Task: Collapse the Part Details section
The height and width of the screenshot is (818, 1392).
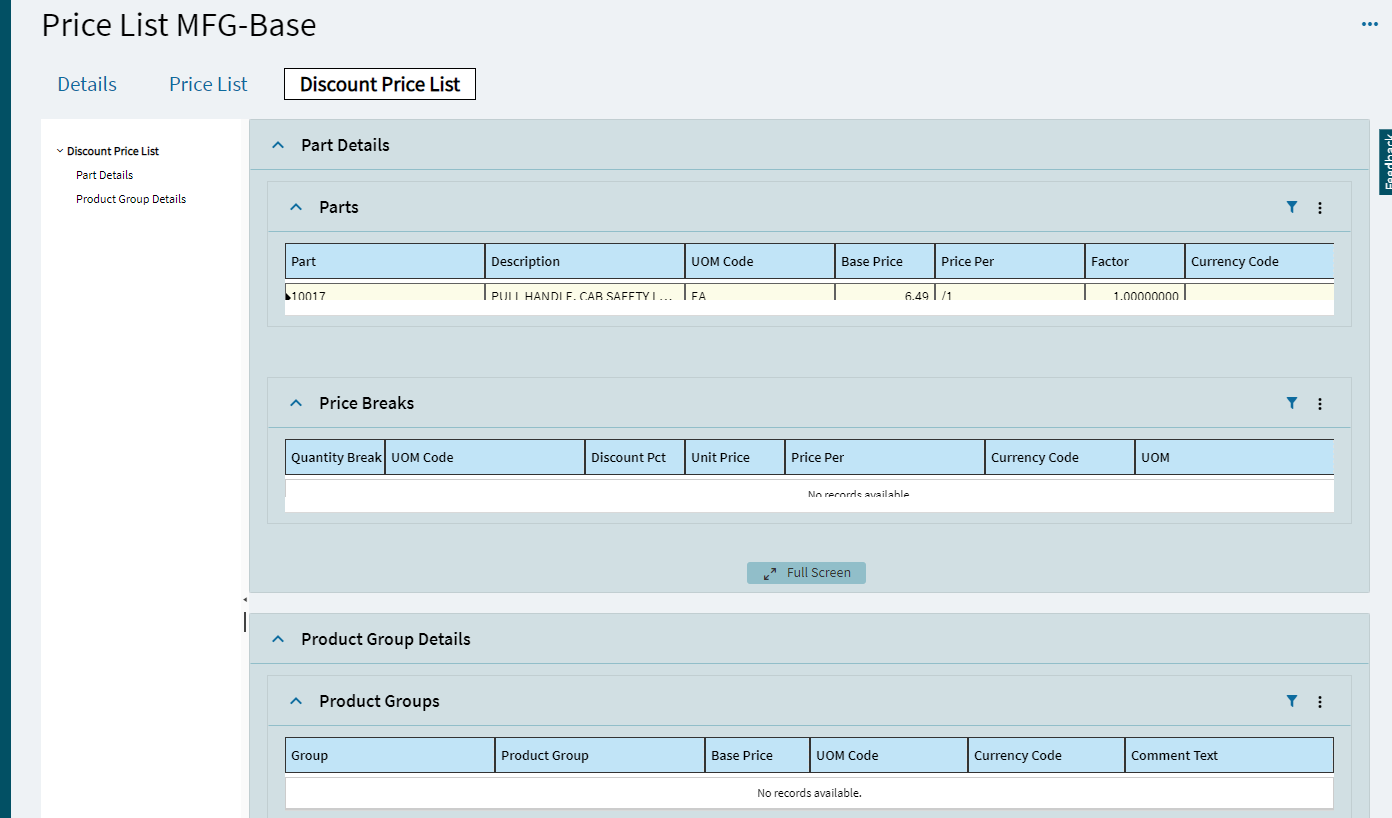Action: pyautogui.click(x=278, y=145)
